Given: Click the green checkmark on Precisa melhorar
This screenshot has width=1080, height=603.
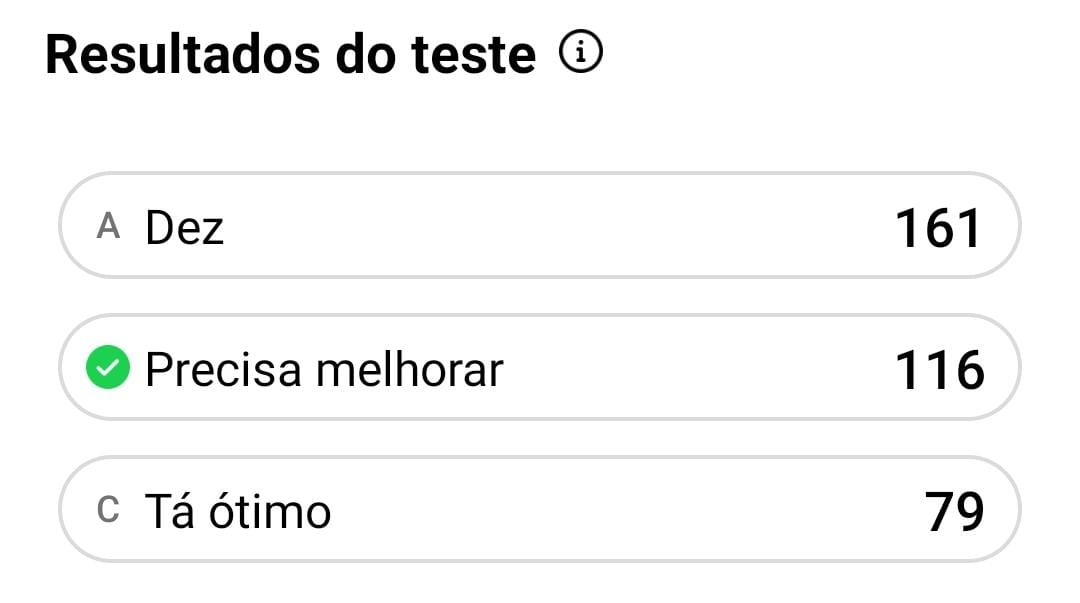Looking at the screenshot, I should tap(107, 370).
